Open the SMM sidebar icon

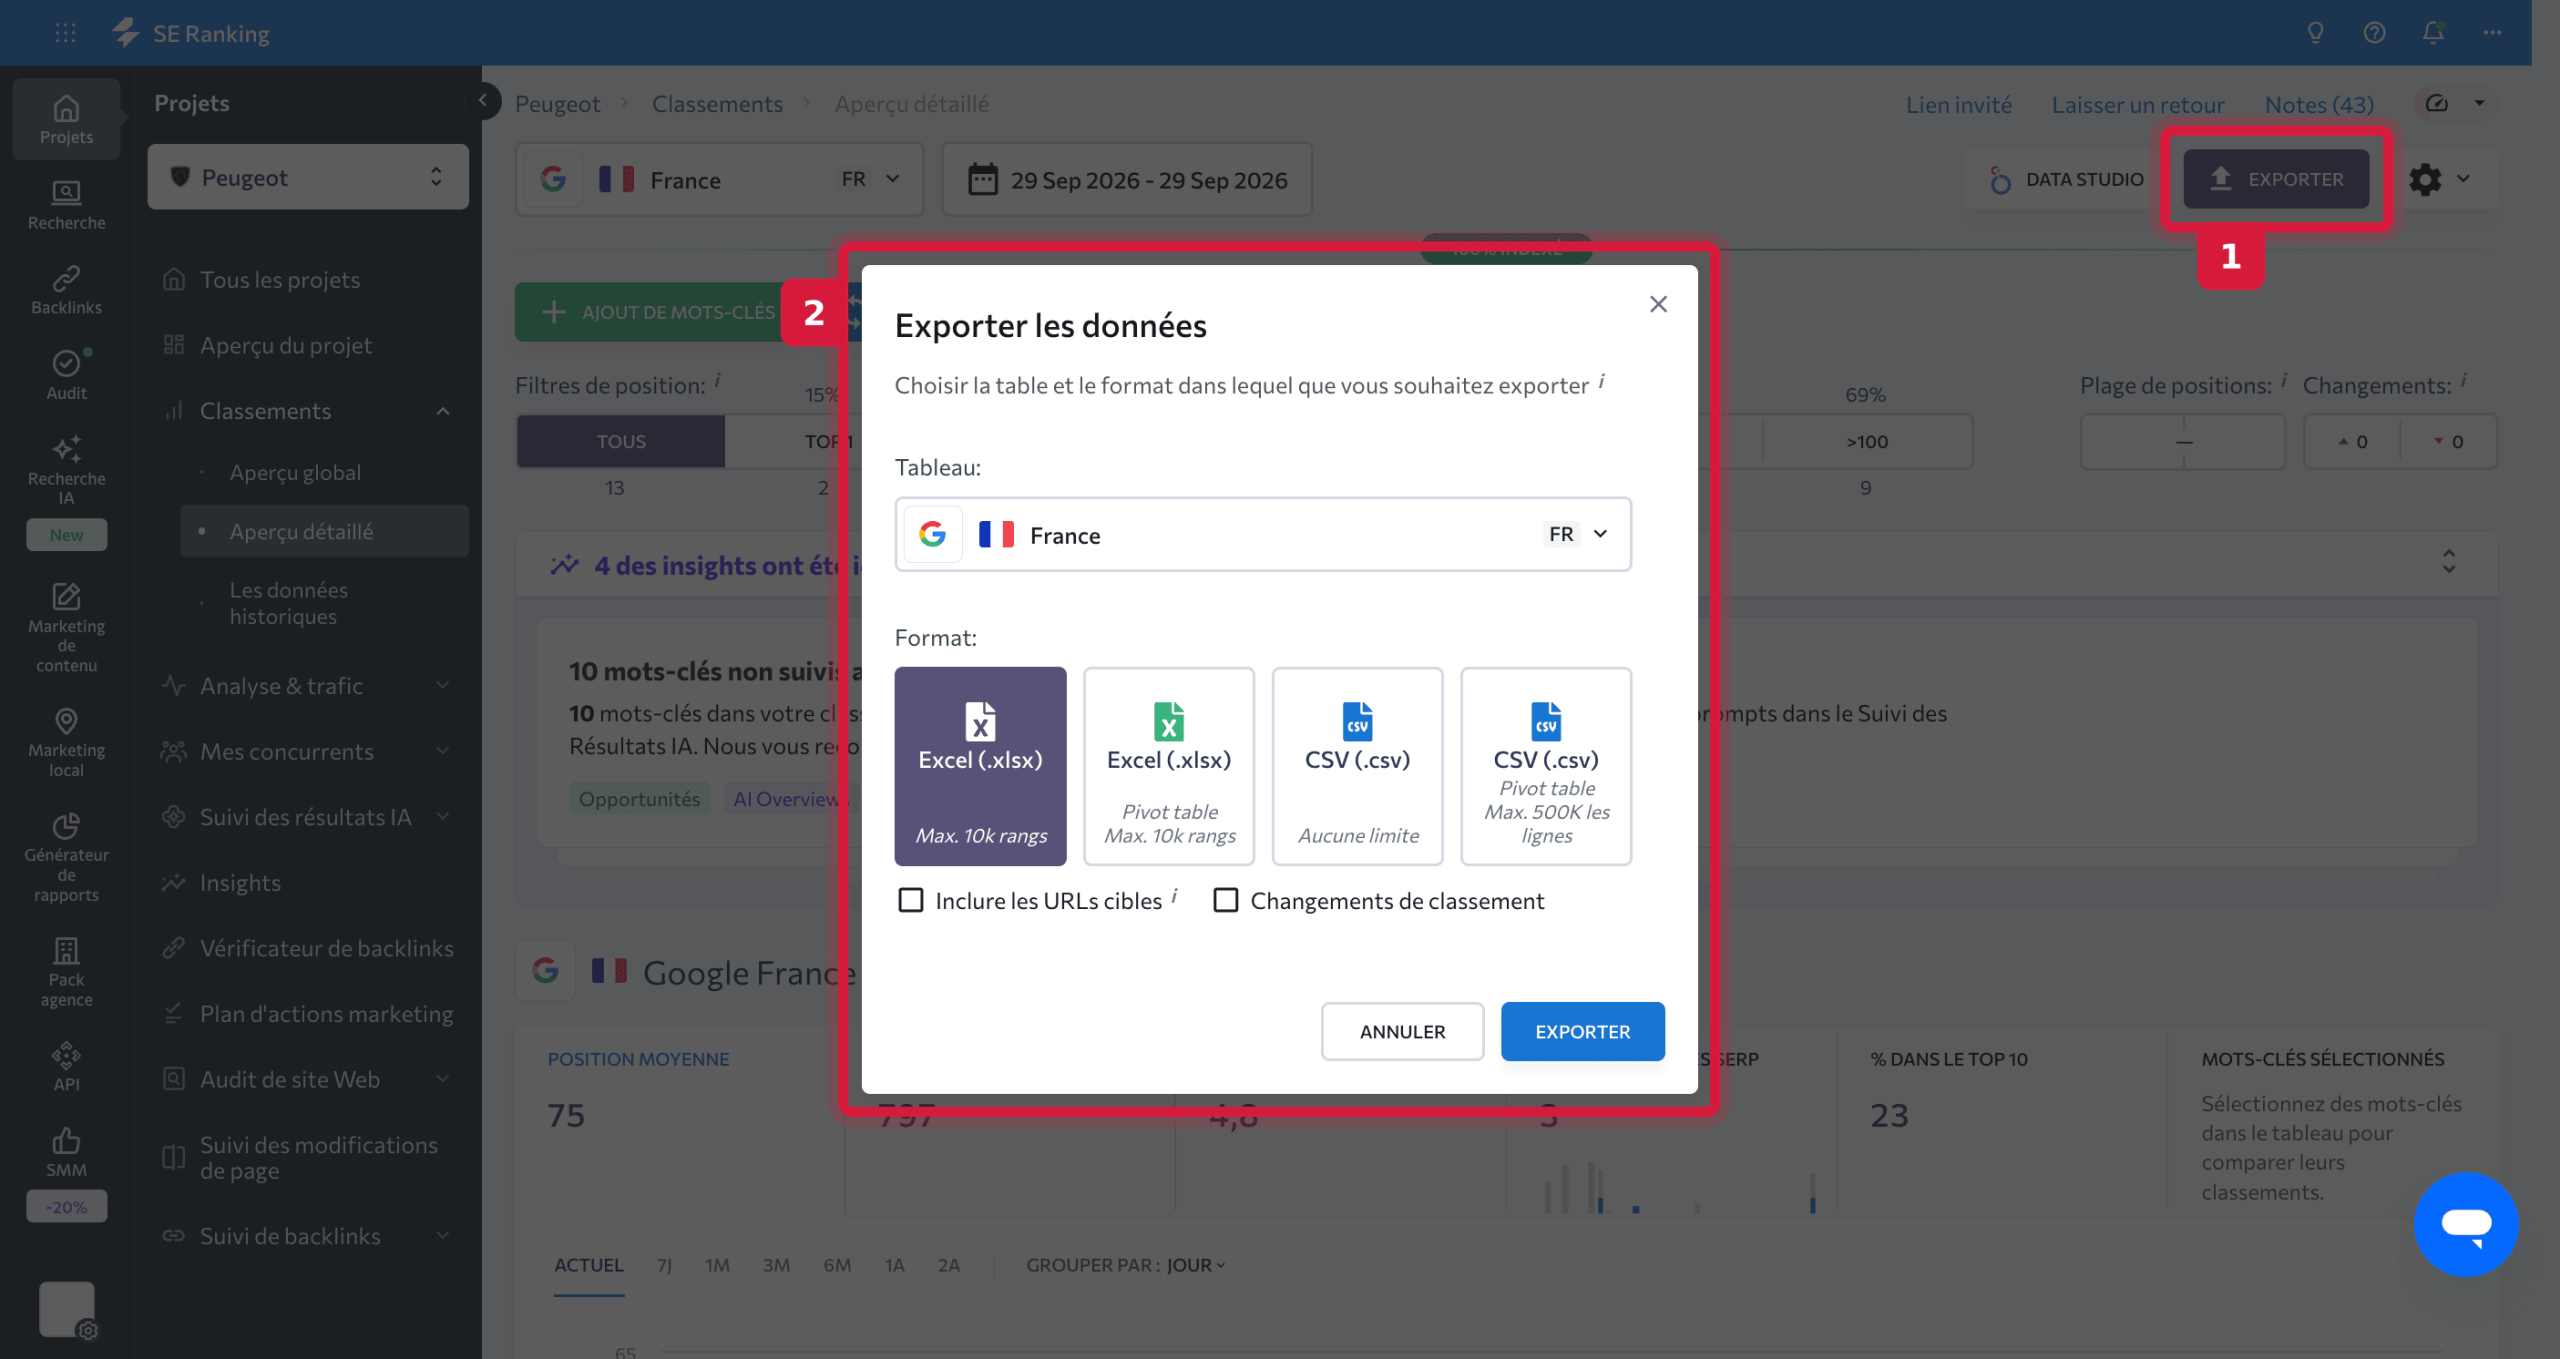tap(66, 1152)
